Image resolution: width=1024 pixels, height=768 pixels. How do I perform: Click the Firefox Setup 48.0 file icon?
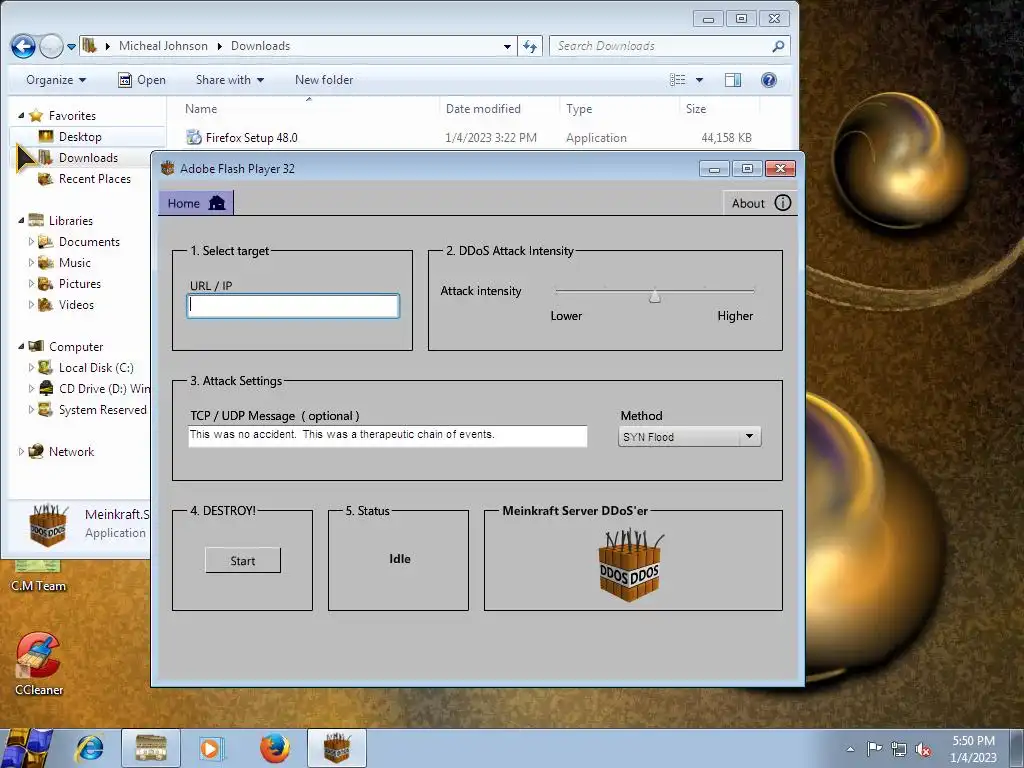pyautogui.click(x=193, y=137)
